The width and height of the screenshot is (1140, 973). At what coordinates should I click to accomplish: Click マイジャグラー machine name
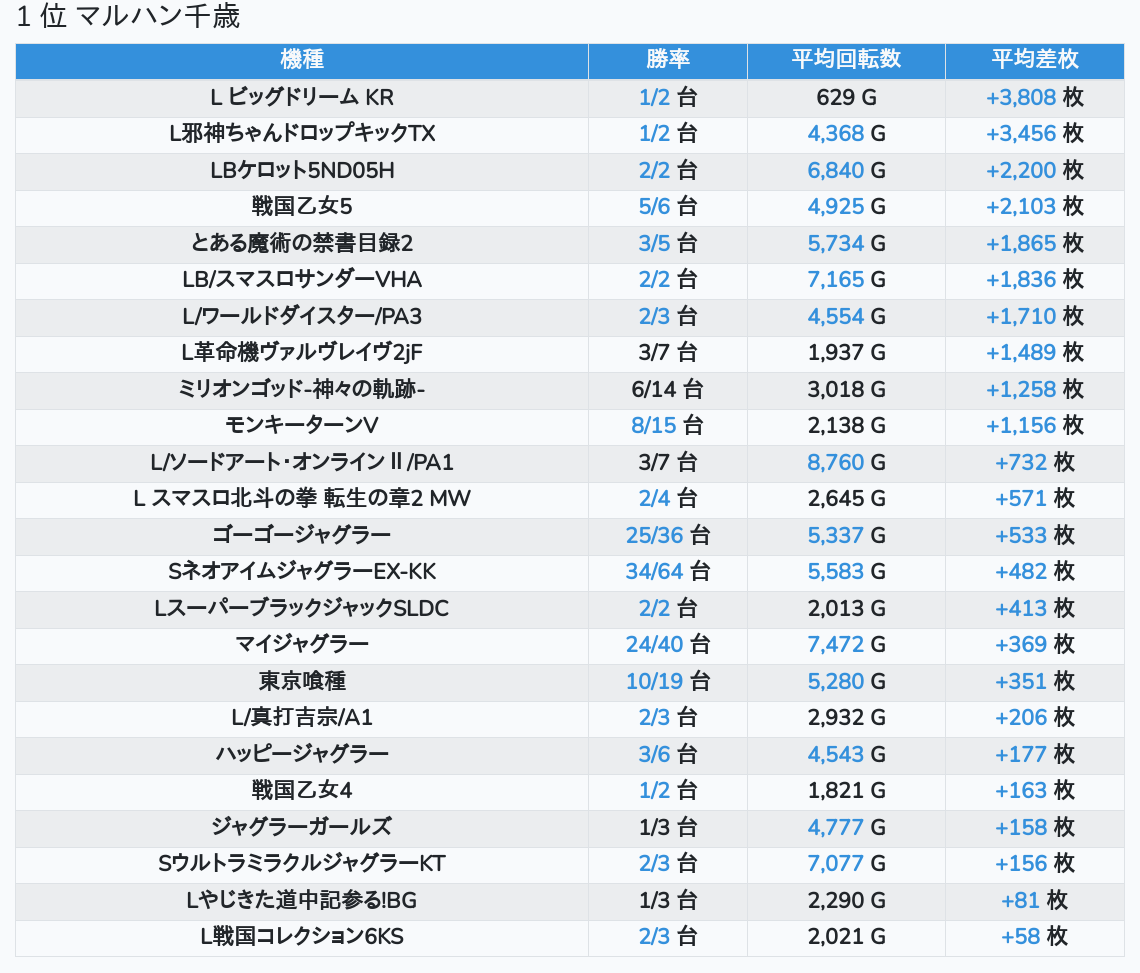click(302, 644)
